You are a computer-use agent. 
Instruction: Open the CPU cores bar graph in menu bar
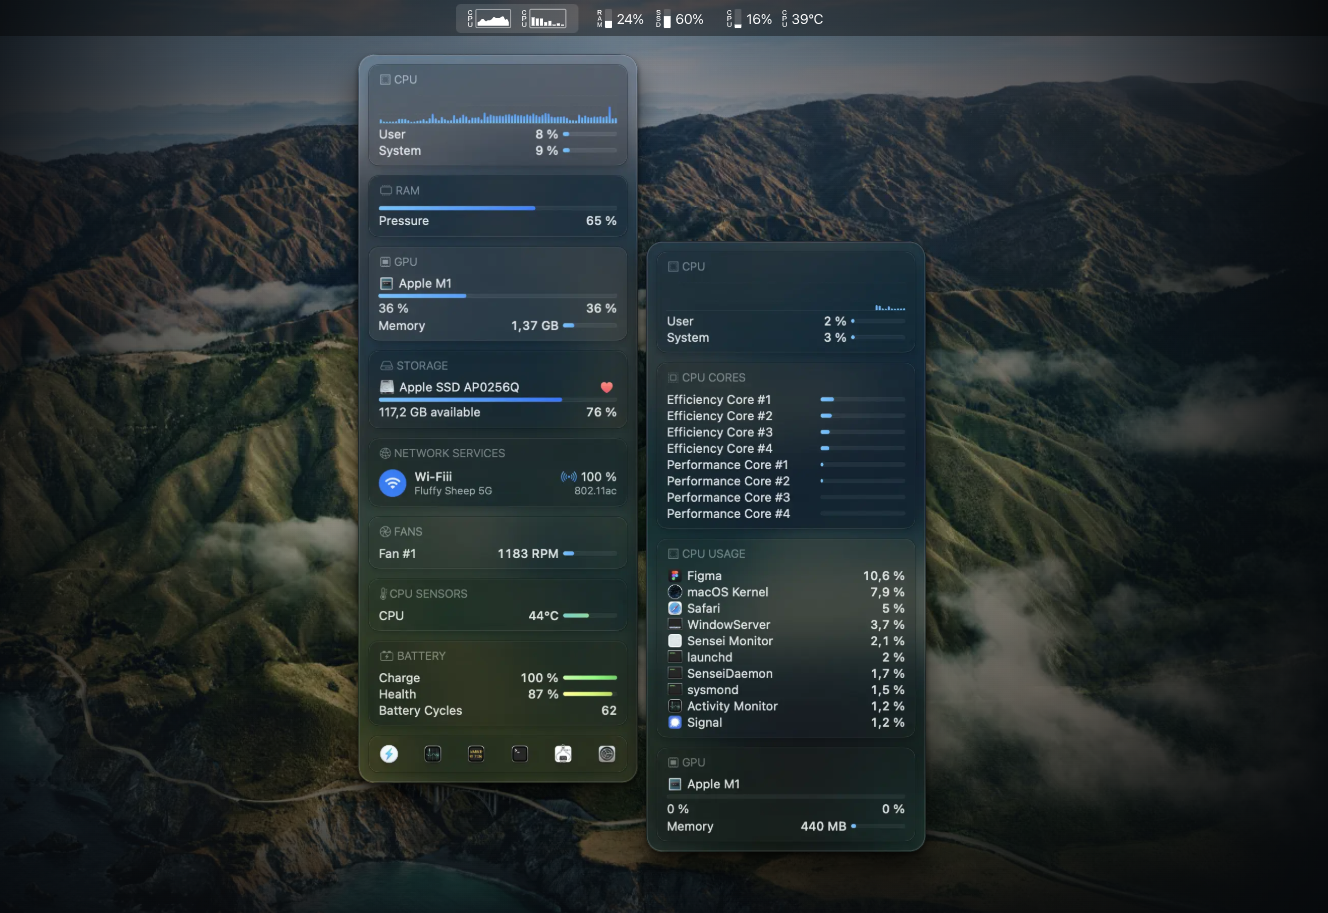(544, 19)
